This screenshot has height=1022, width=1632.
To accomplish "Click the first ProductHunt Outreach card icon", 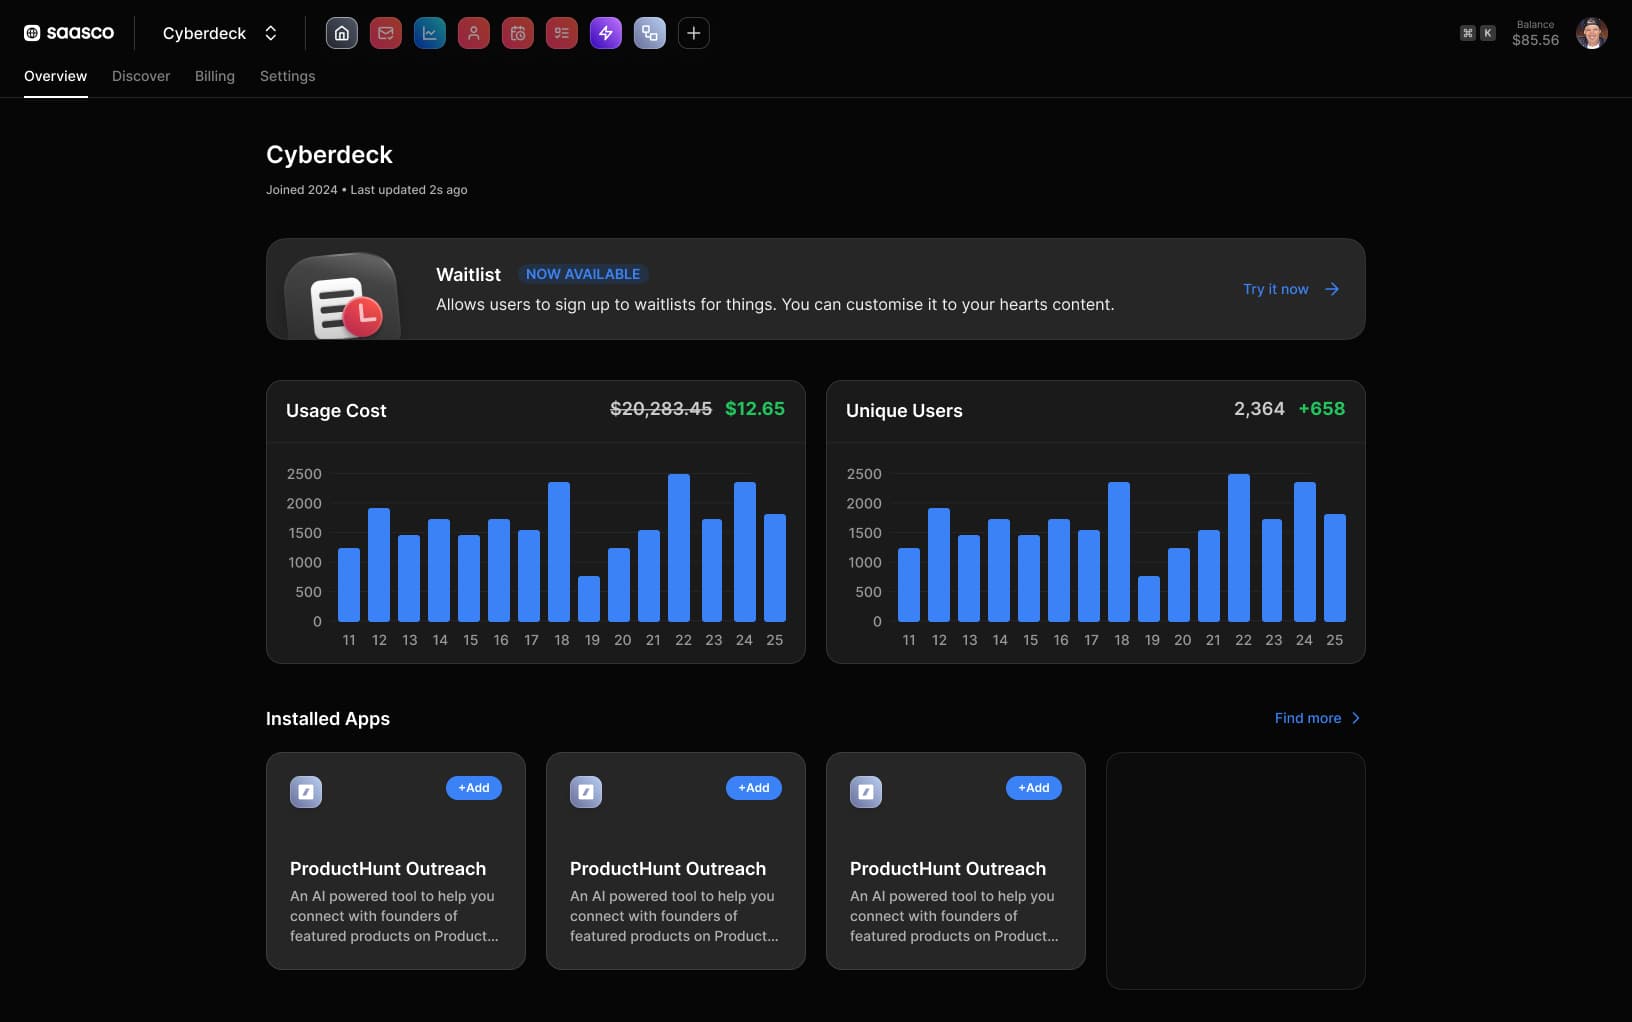I will (x=306, y=792).
